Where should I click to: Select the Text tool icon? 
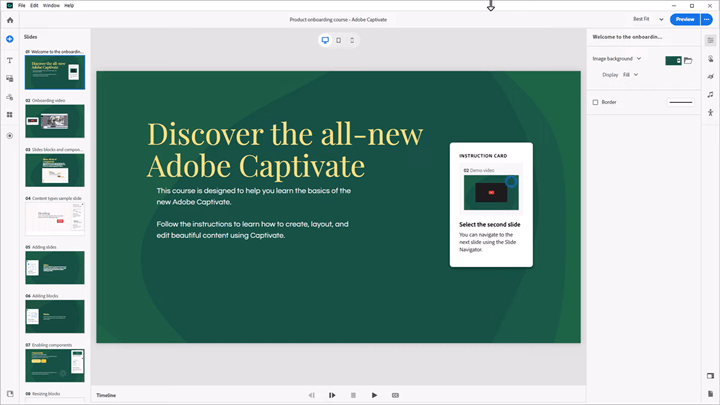click(10, 60)
